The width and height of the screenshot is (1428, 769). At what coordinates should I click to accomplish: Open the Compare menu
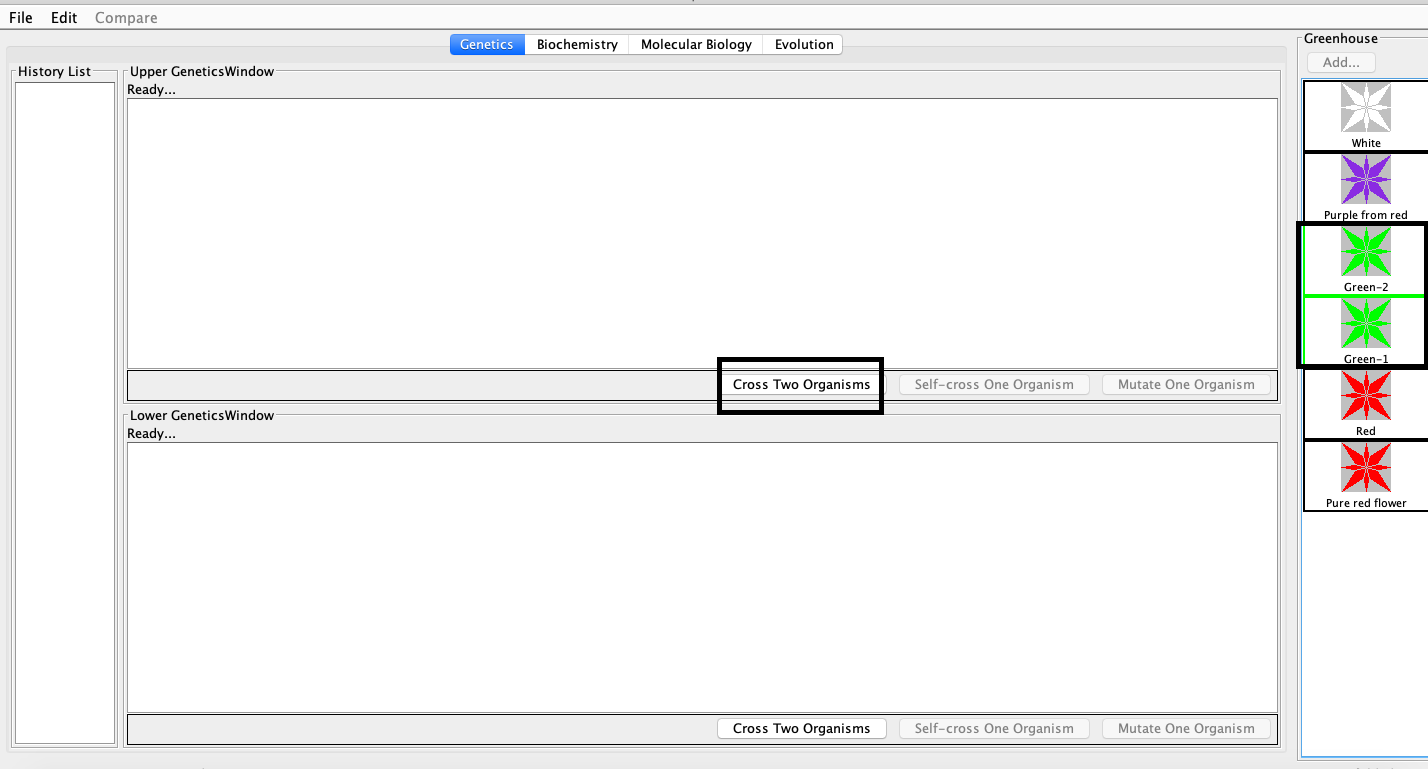pos(126,18)
